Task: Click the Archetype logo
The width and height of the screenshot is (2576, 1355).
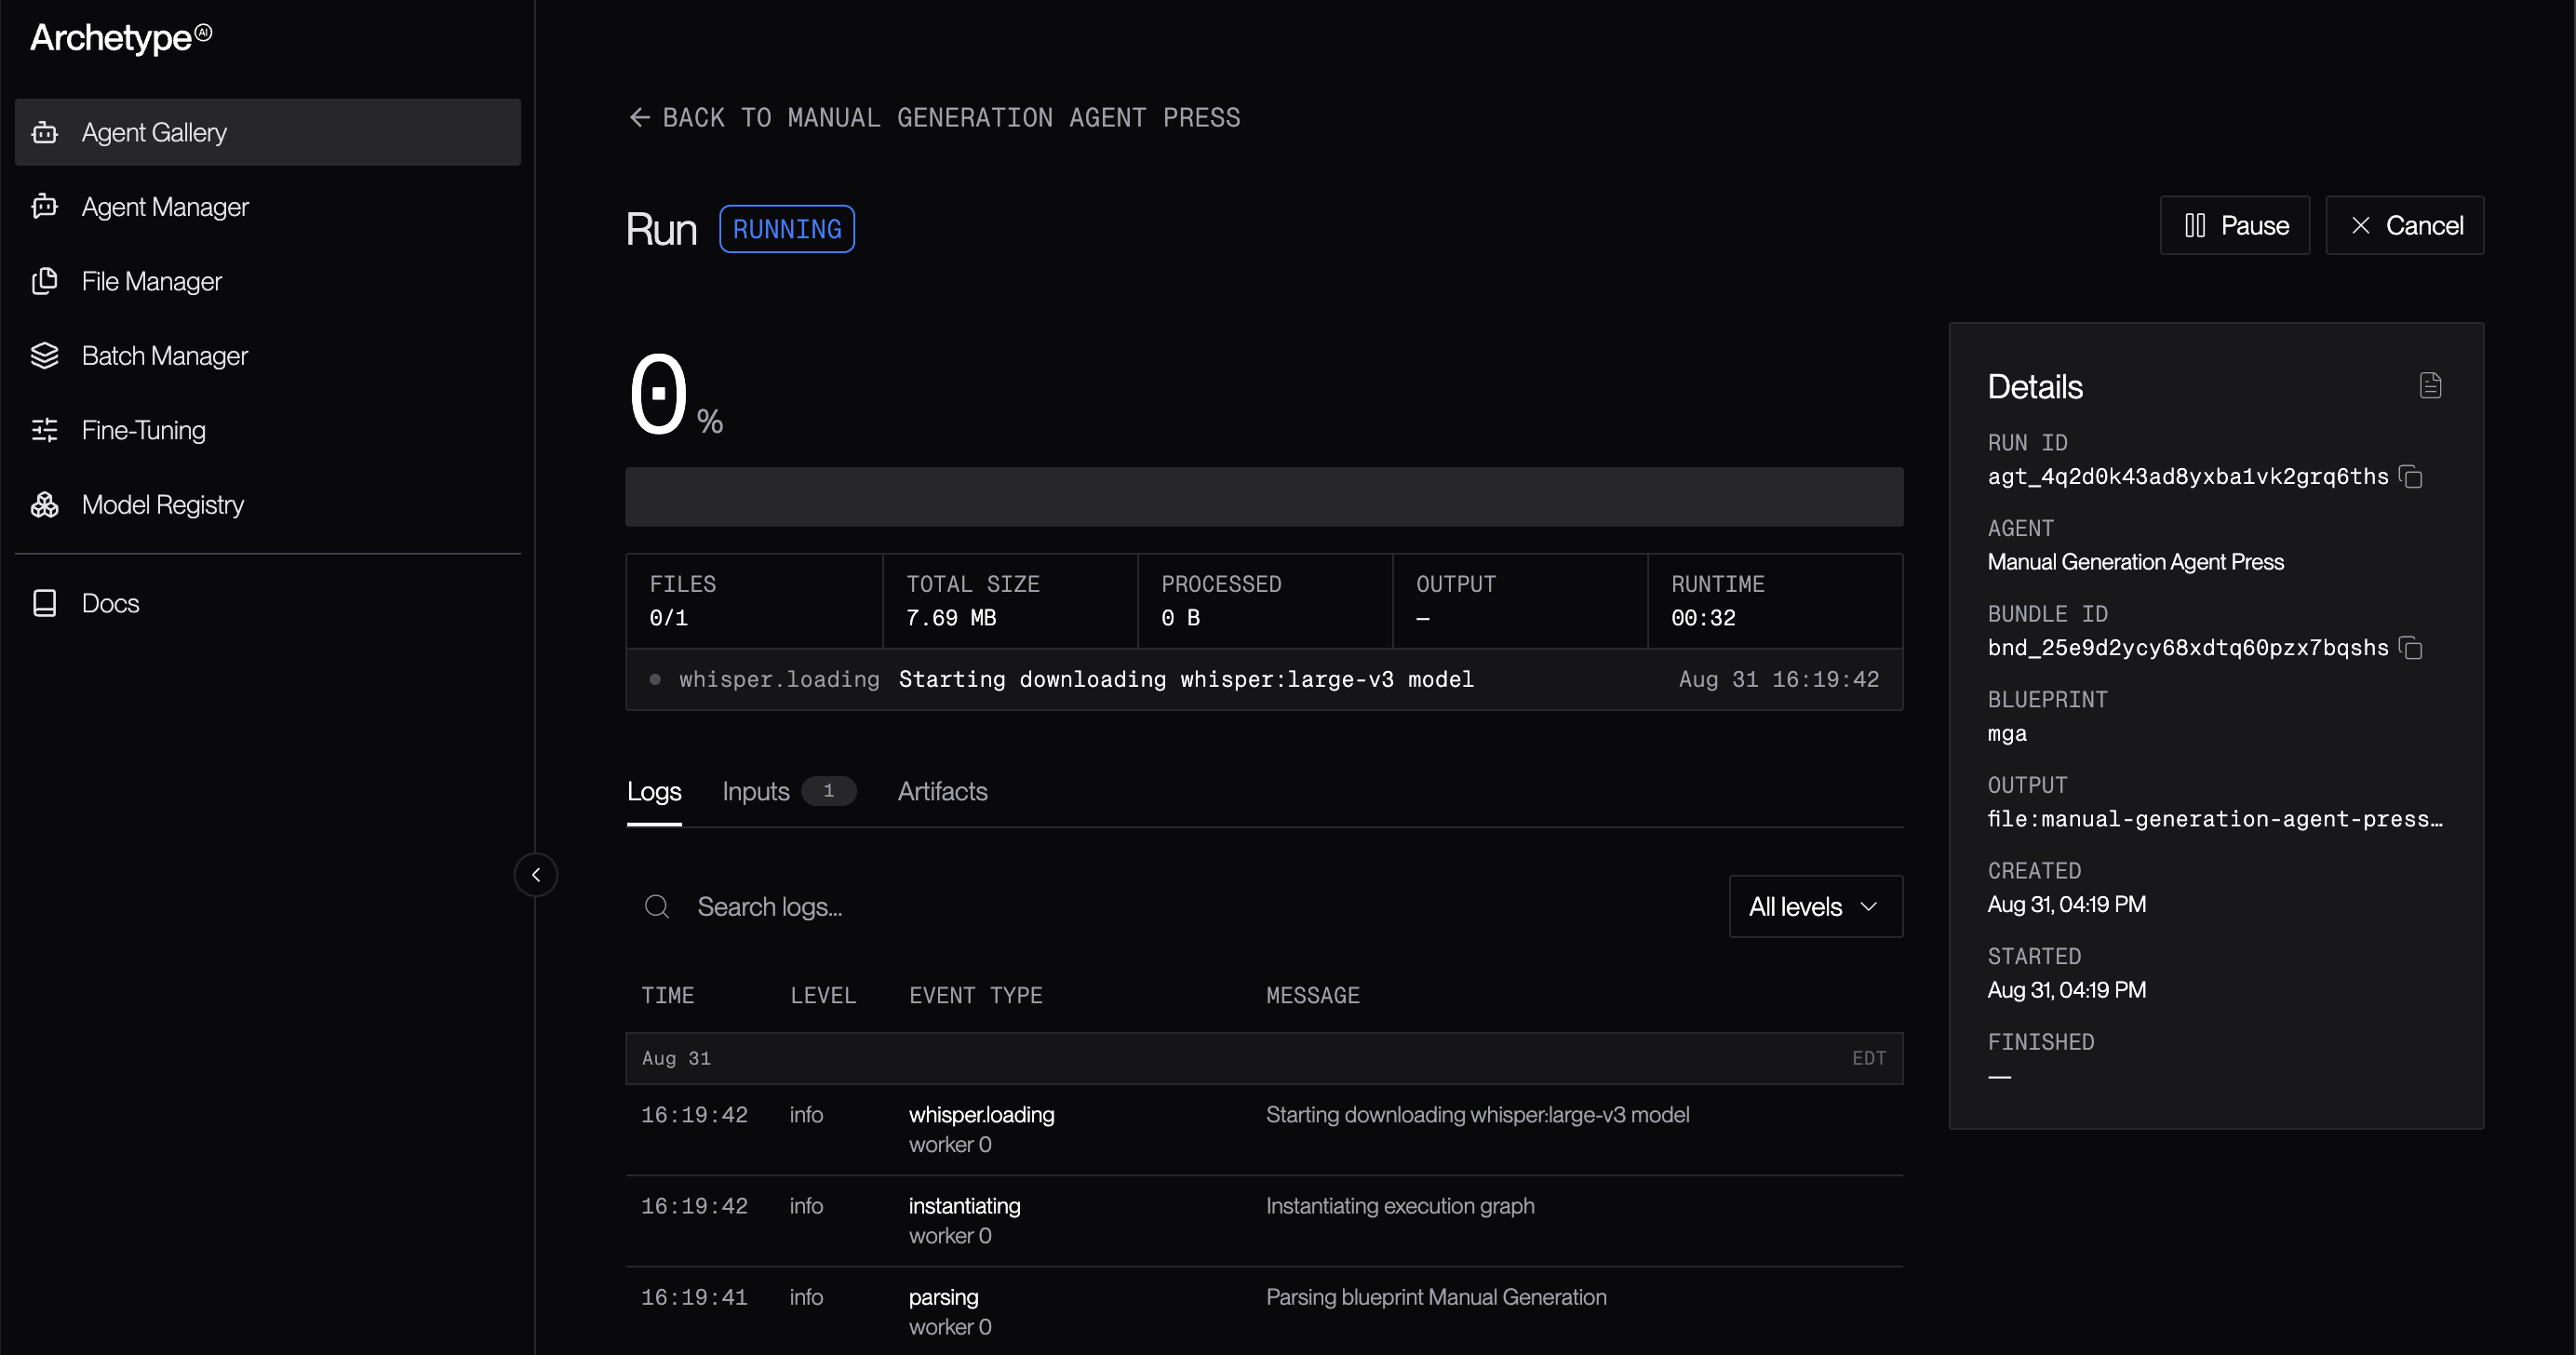Action: point(121,37)
